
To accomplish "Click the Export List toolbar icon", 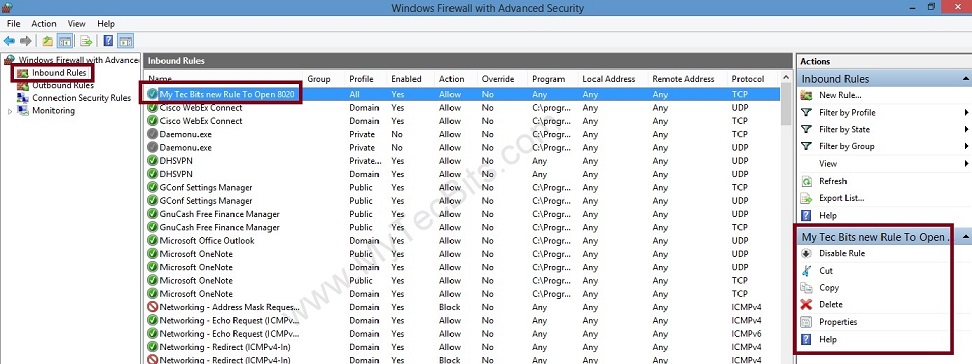I will 86,41.
